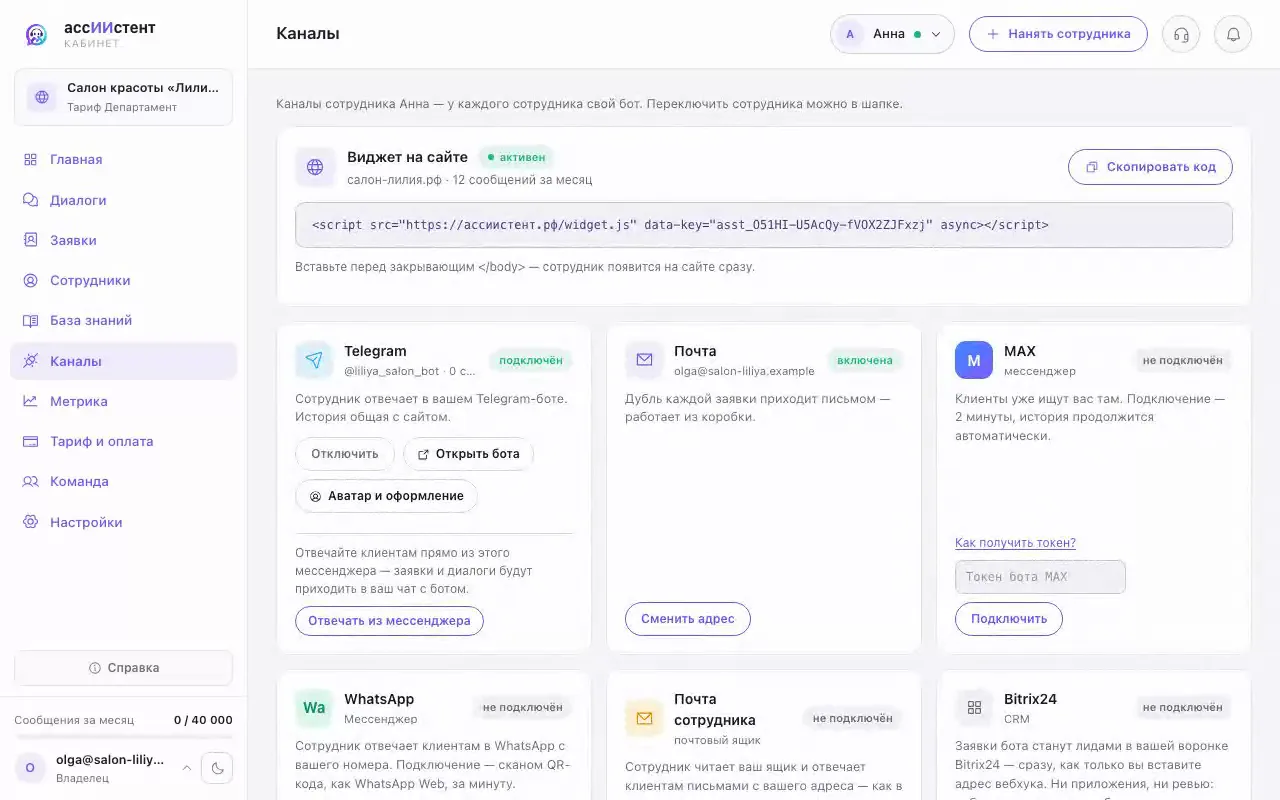The width and height of the screenshot is (1280, 800).
Task: Click Подключить in the MAX card
Action: pyautogui.click(x=1009, y=619)
